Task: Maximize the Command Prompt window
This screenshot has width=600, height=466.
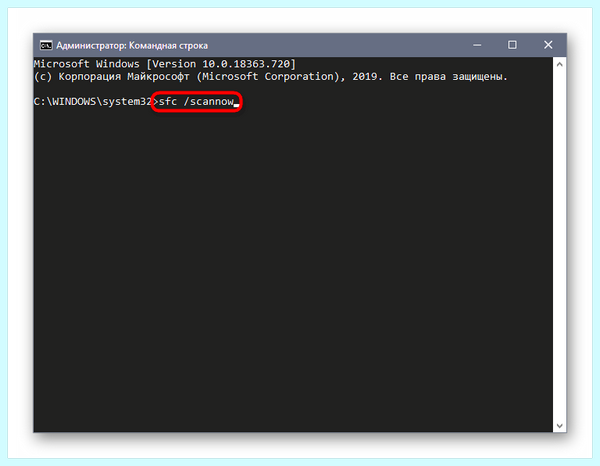Action: coord(512,45)
